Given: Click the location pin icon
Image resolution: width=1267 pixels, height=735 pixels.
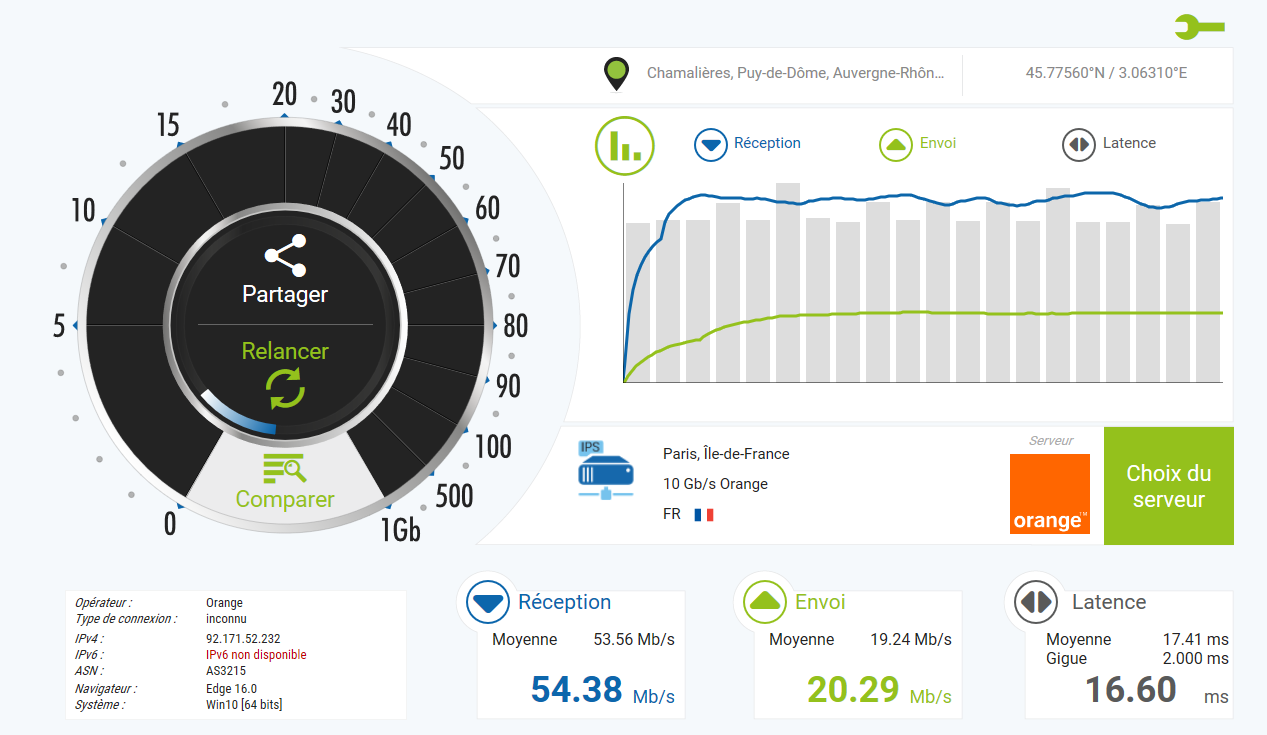Looking at the screenshot, I should [617, 75].
